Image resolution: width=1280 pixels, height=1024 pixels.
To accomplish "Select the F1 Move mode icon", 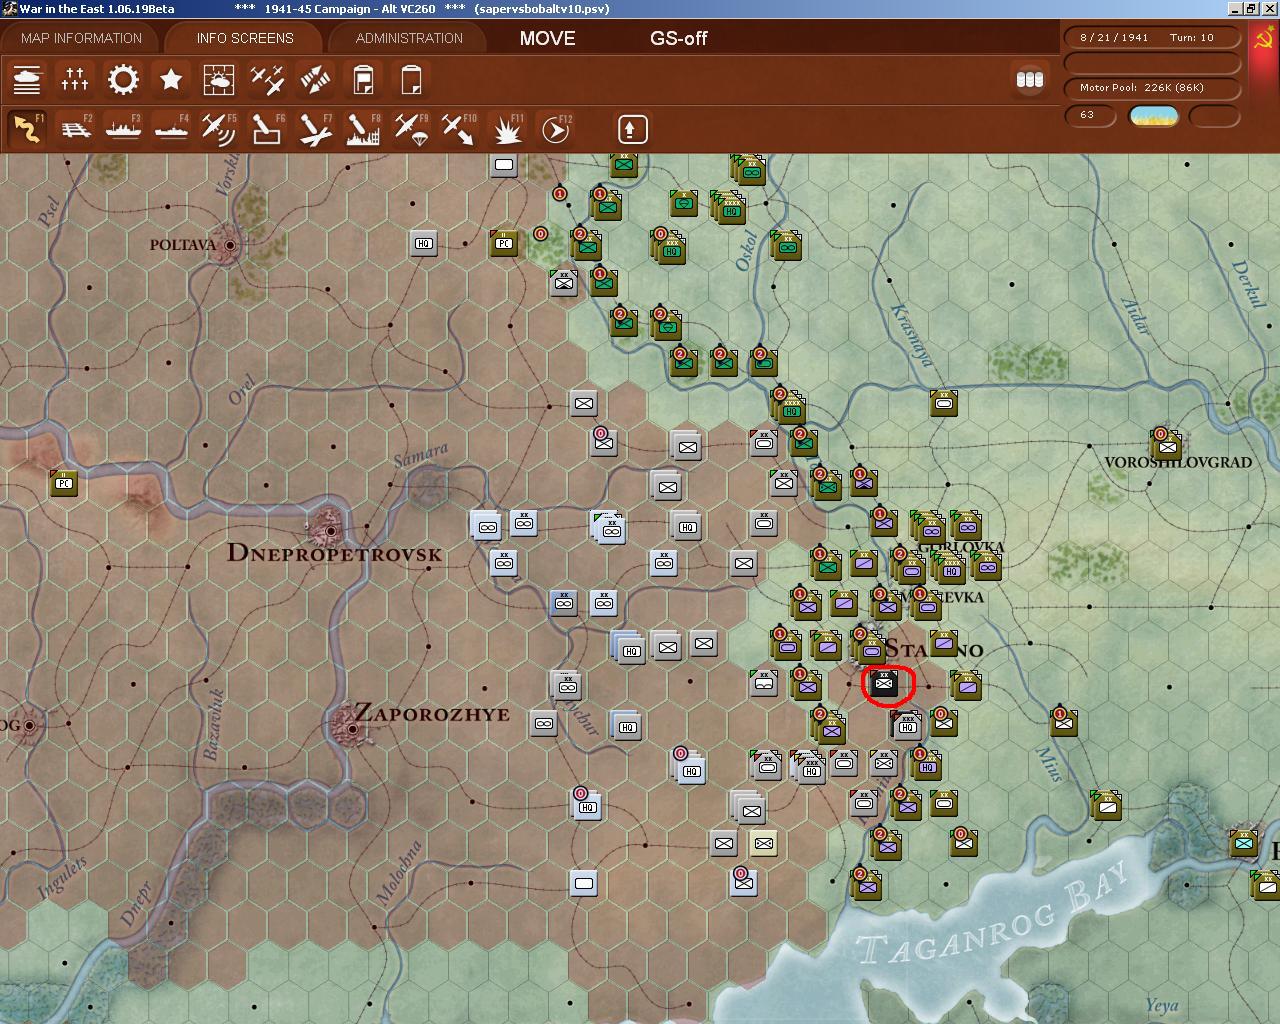I will (27, 129).
